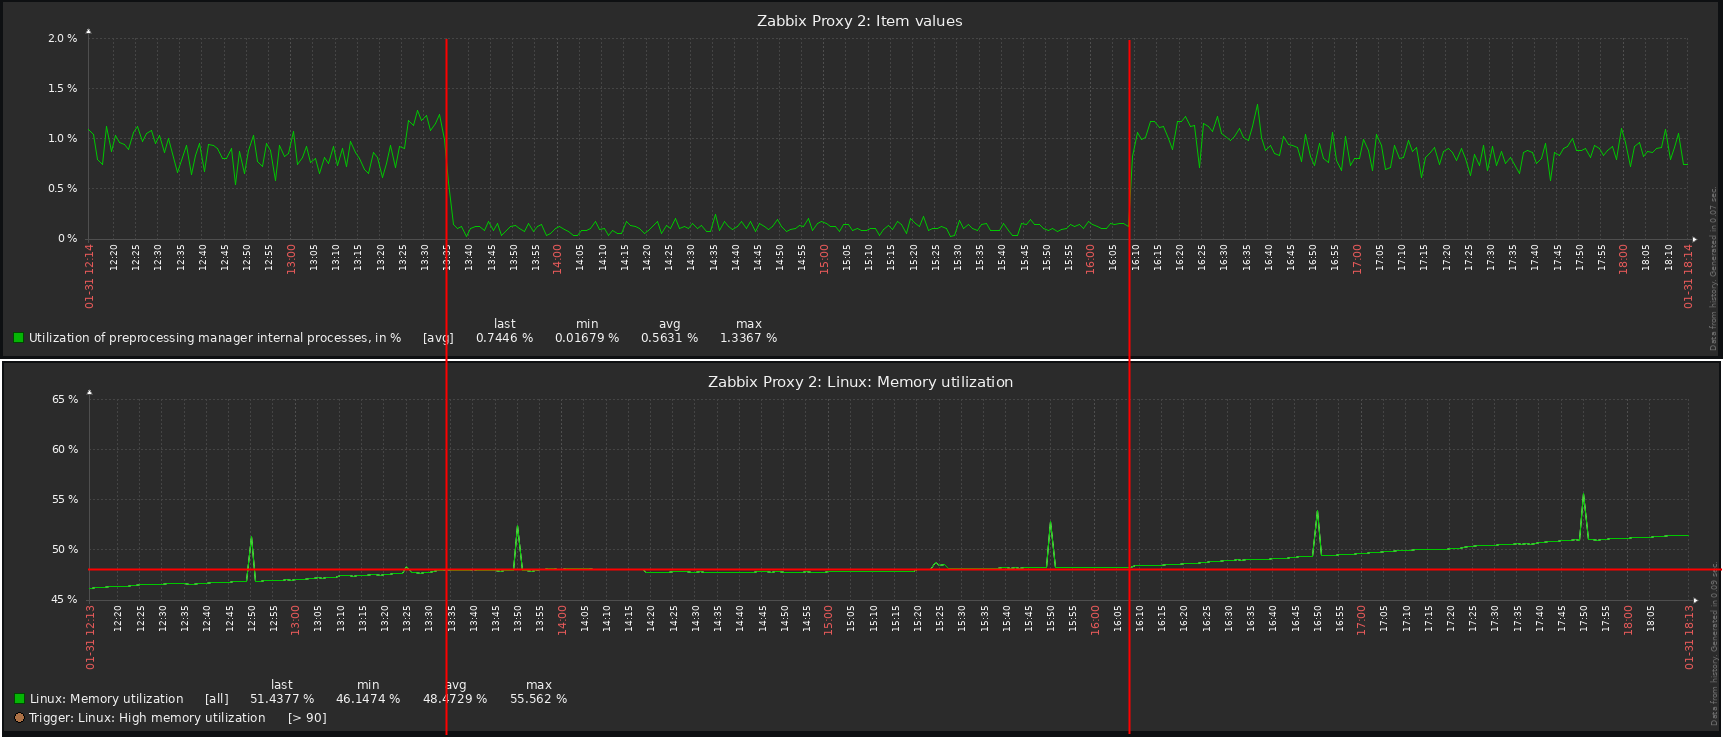Viewport: 1723px width, 737px height.
Task: Click the "[all]" function tag in memory legend
Action: pyautogui.click(x=217, y=699)
